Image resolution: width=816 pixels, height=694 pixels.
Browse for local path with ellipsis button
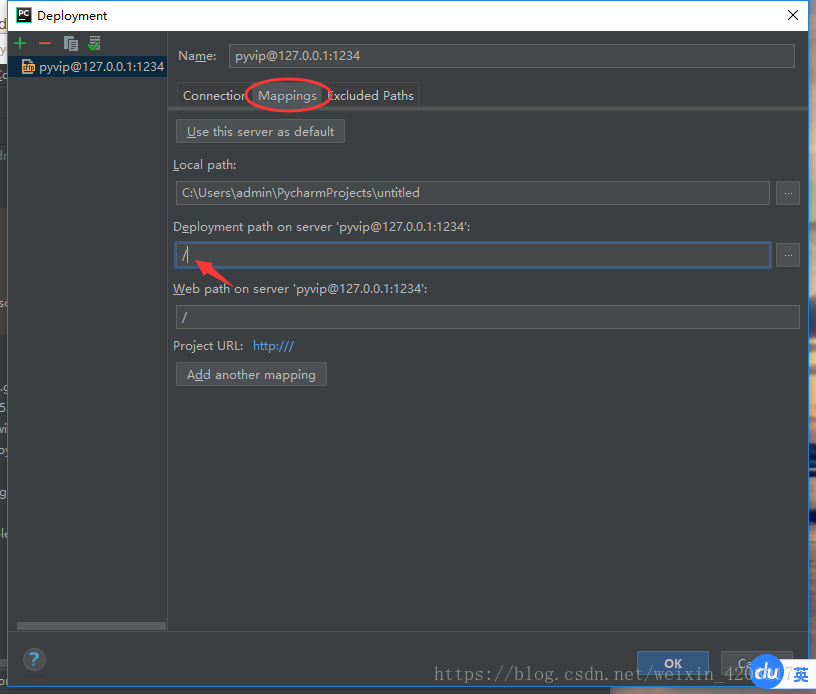(x=788, y=193)
